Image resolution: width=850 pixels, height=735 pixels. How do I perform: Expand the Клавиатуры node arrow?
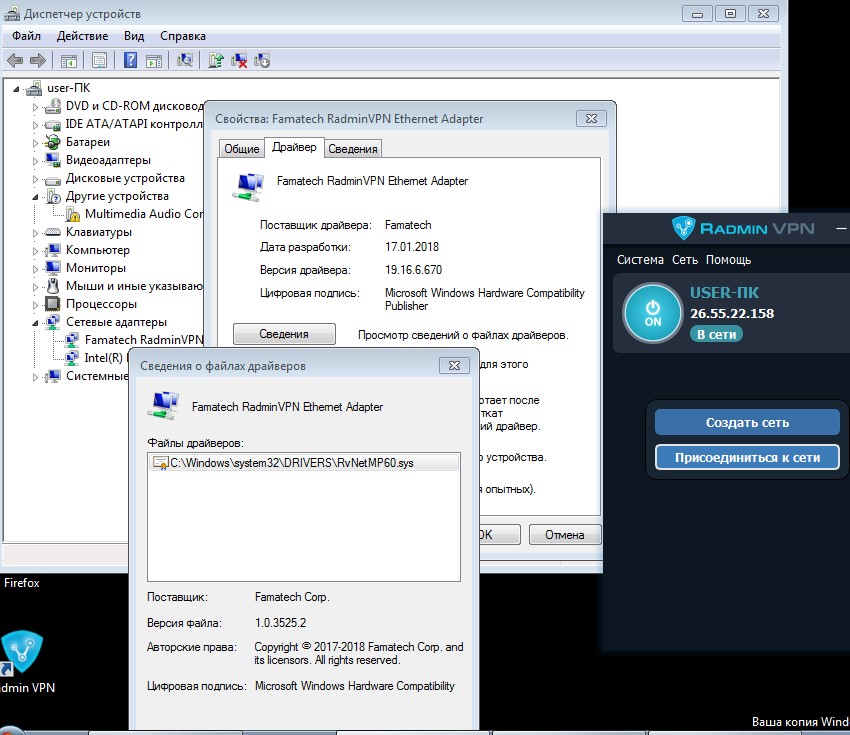click(x=35, y=233)
